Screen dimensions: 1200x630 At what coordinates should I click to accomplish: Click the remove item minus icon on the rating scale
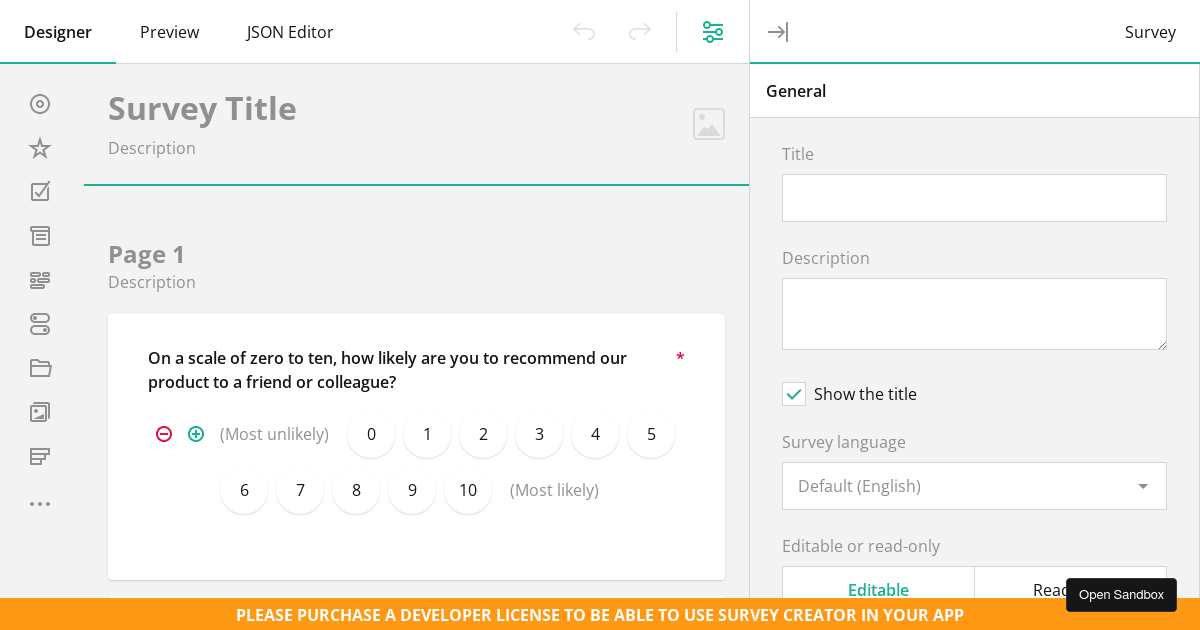(164, 434)
